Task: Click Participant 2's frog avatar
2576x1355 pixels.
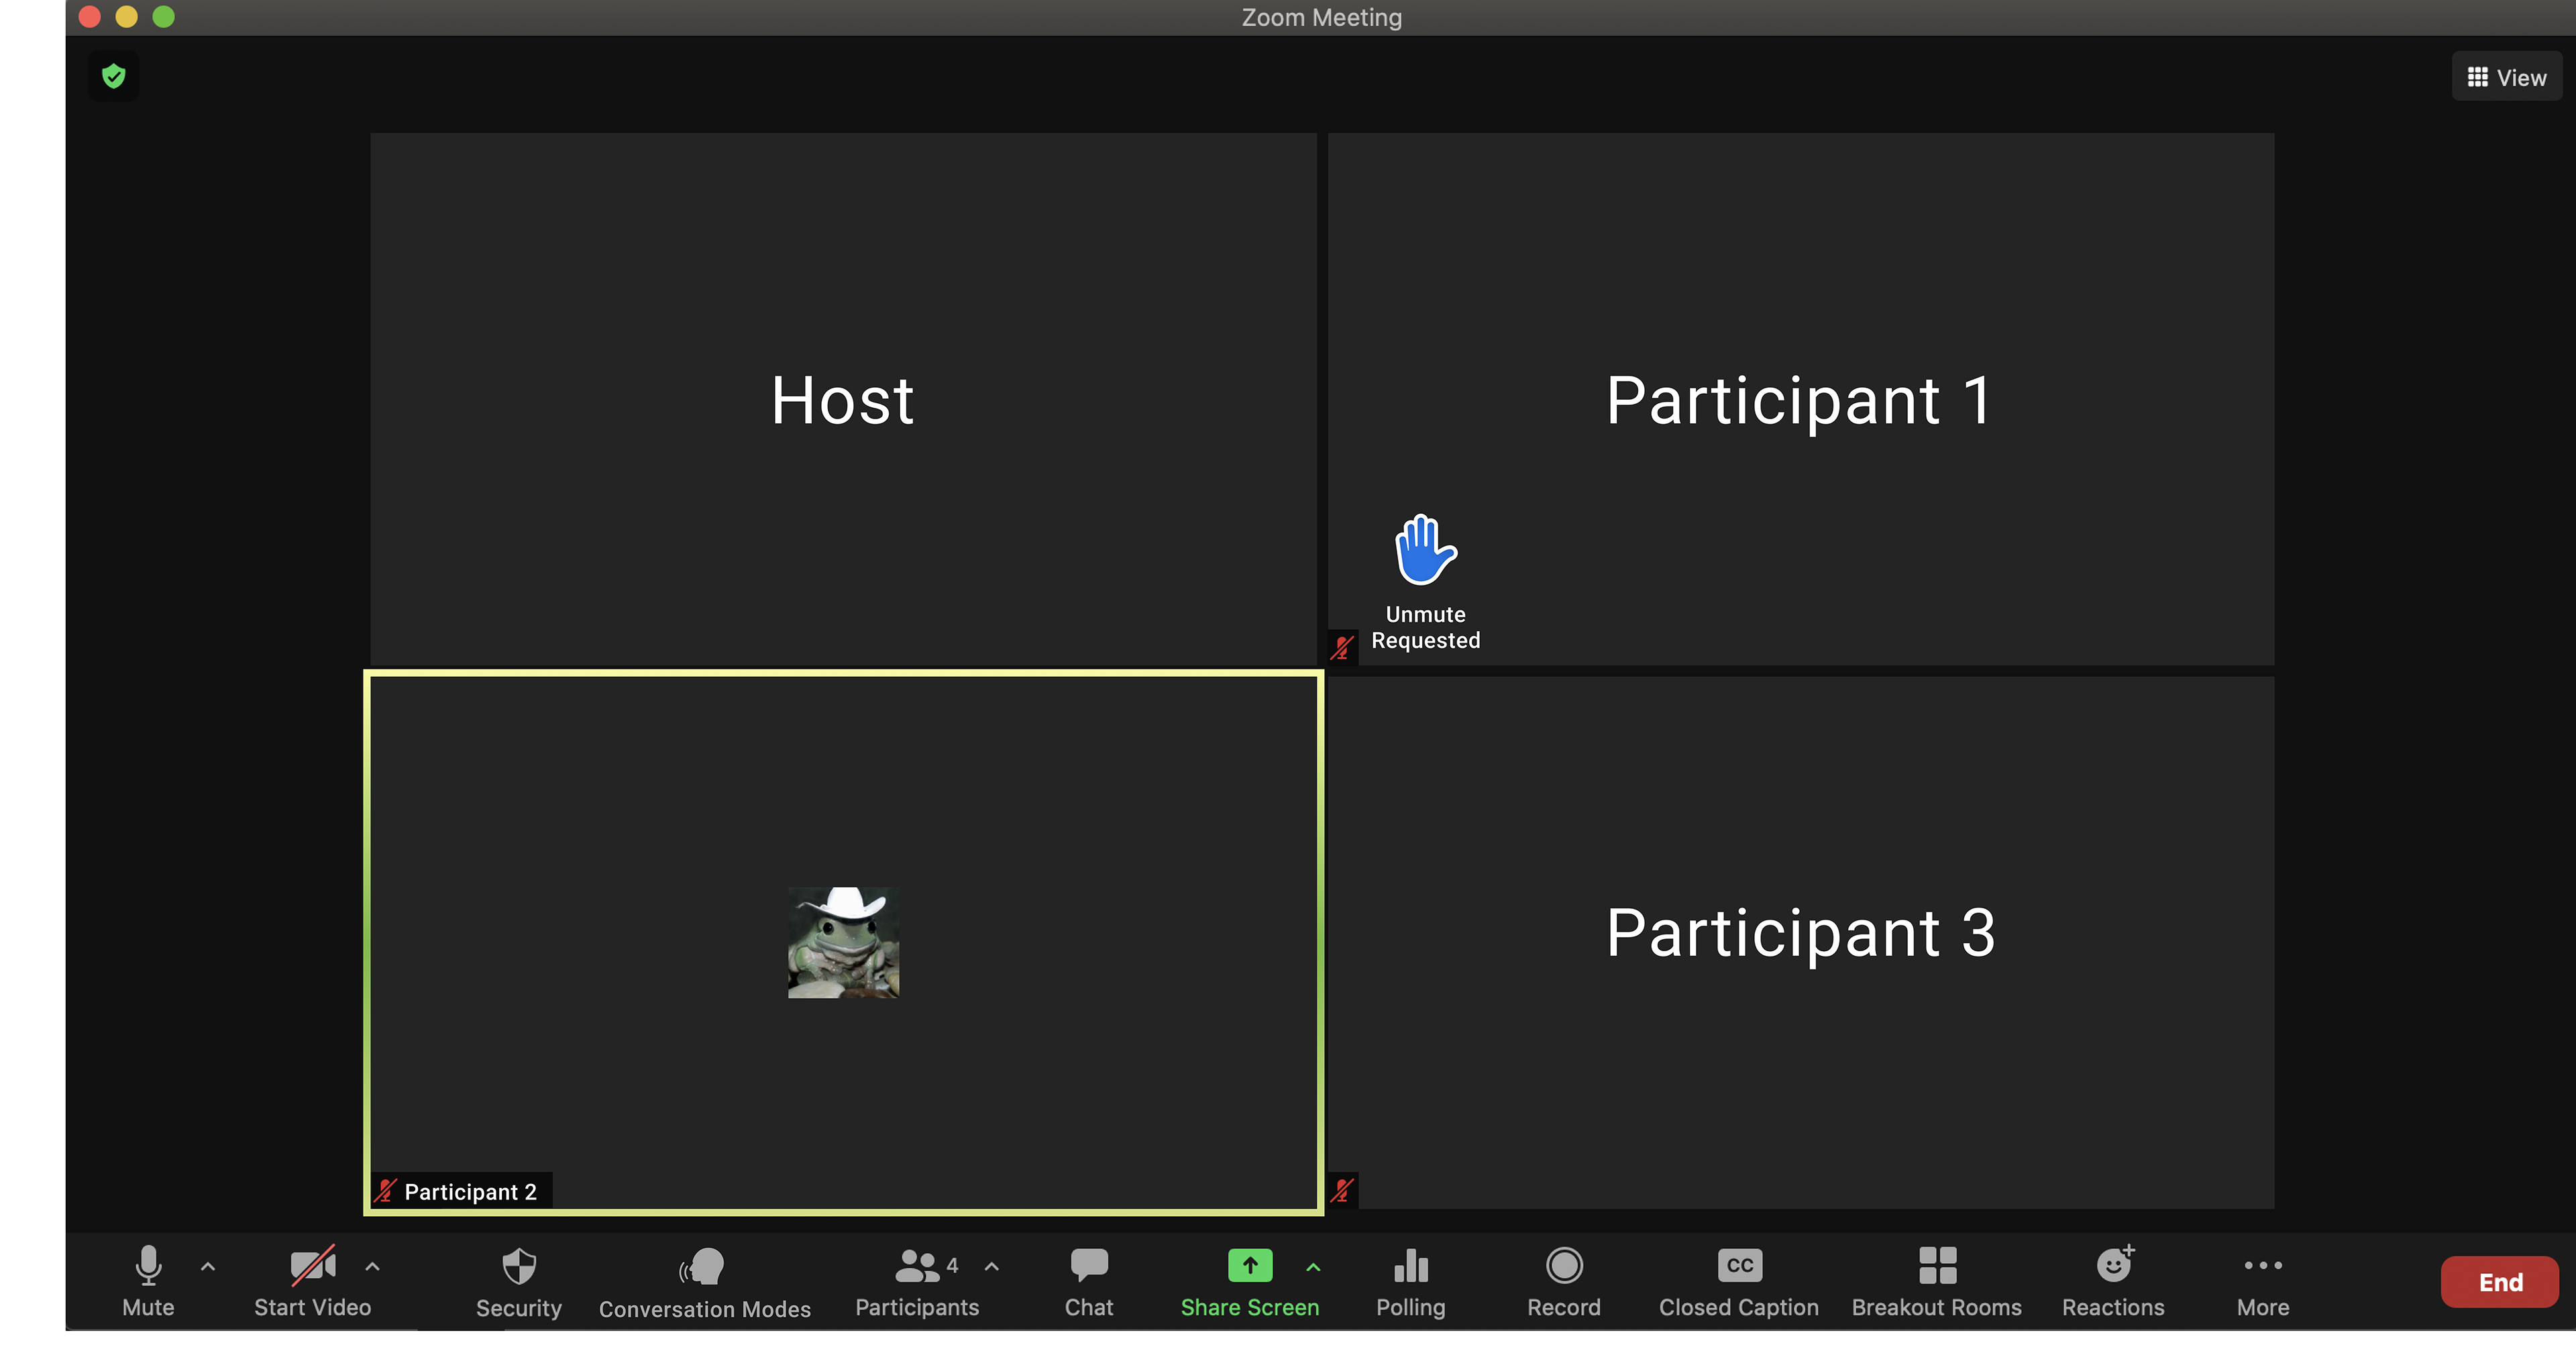Action: (843, 942)
